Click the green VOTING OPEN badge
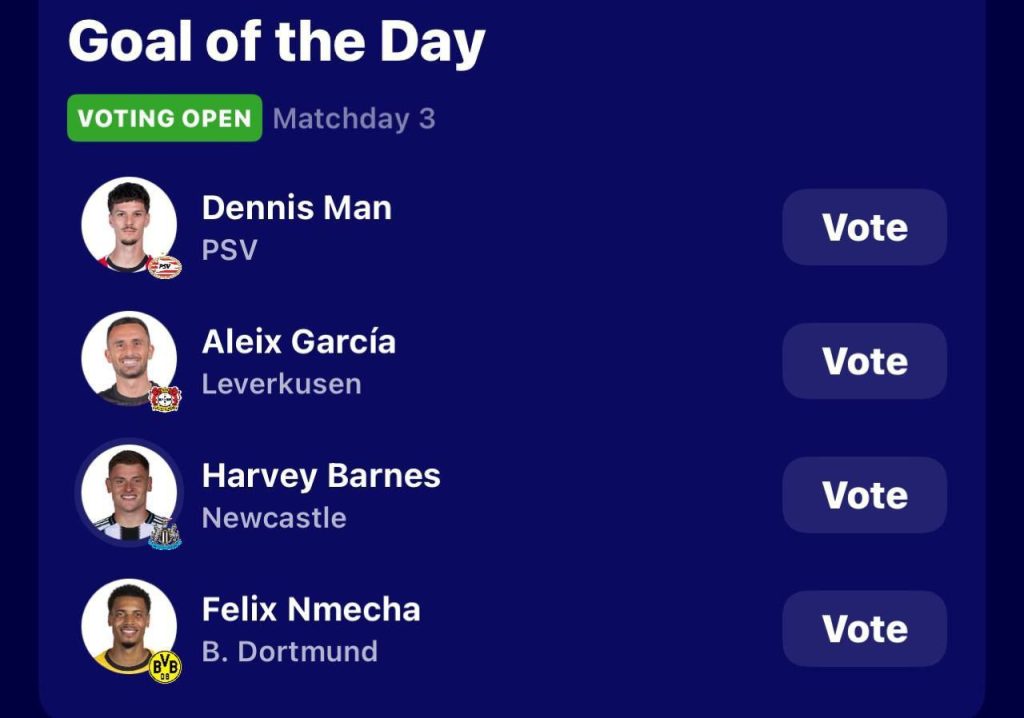The image size is (1024, 718). (x=164, y=118)
